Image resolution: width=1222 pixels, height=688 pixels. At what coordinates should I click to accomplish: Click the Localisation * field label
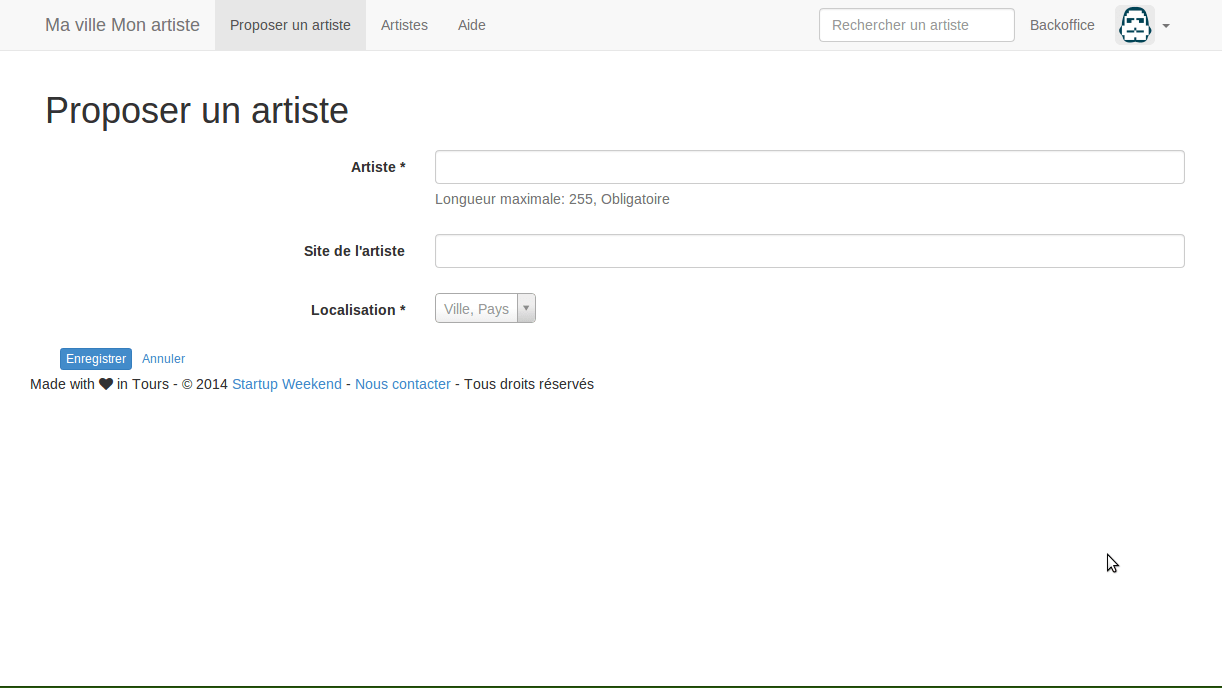pos(357,310)
